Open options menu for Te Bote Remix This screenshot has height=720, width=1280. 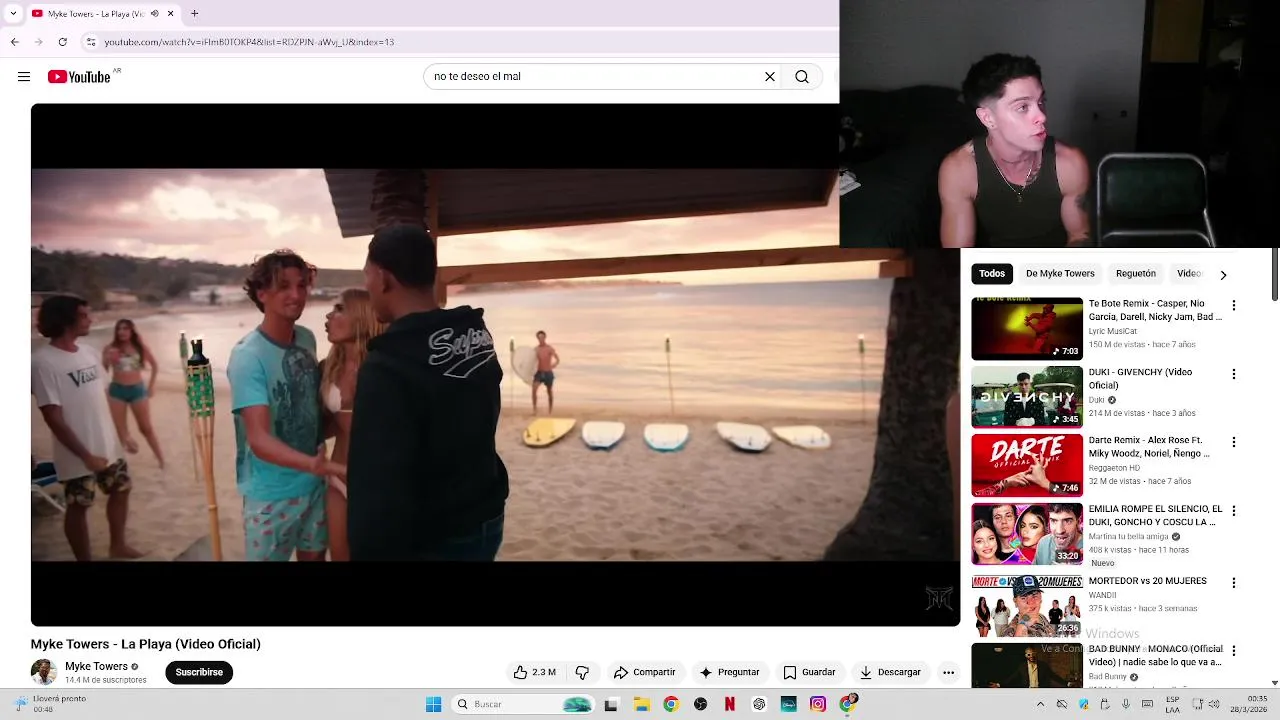click(1234, 306)
